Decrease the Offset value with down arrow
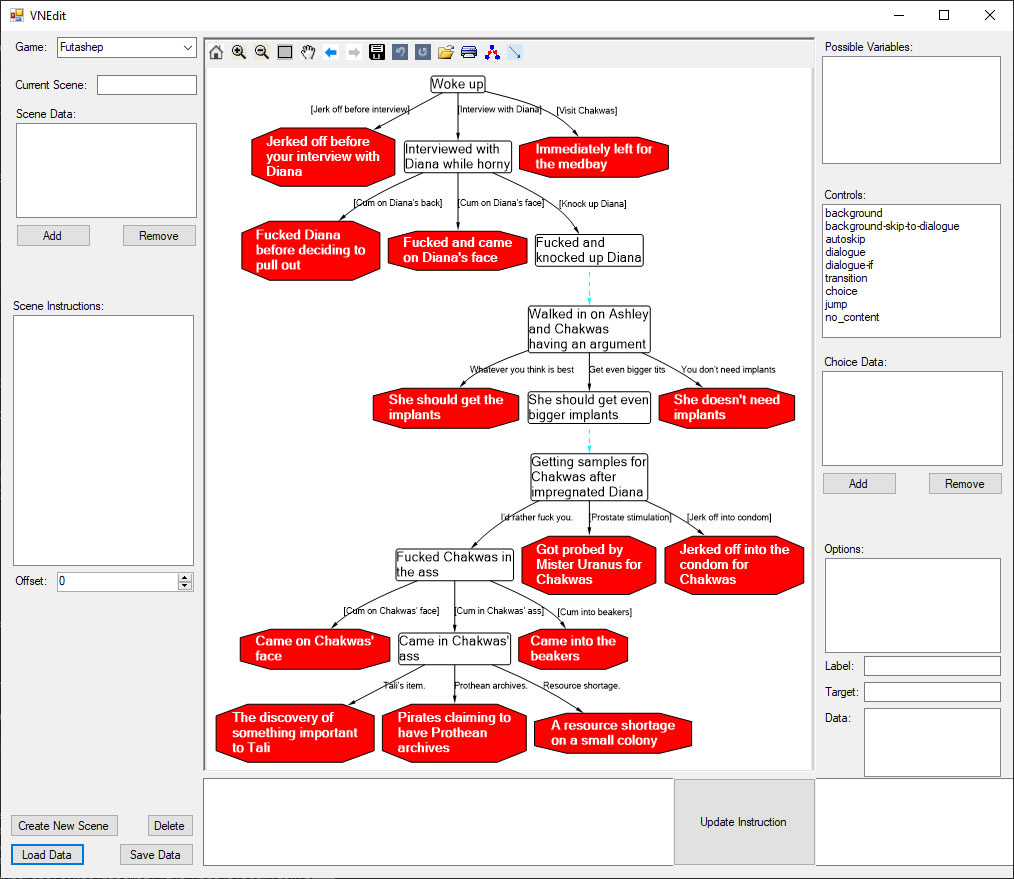 tap(185, 585)
